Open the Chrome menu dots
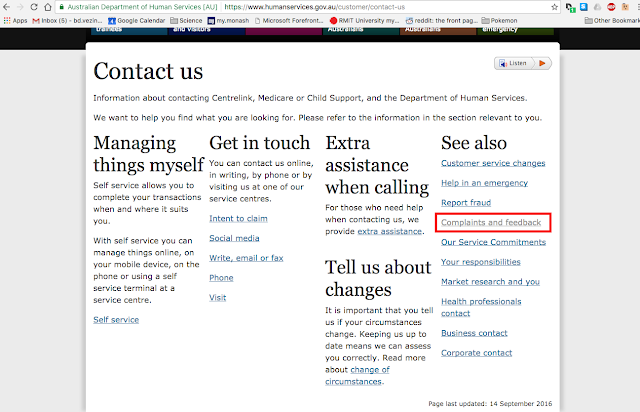Image resolution: width=640 pixels, height=412 pixels. (637, 7)
